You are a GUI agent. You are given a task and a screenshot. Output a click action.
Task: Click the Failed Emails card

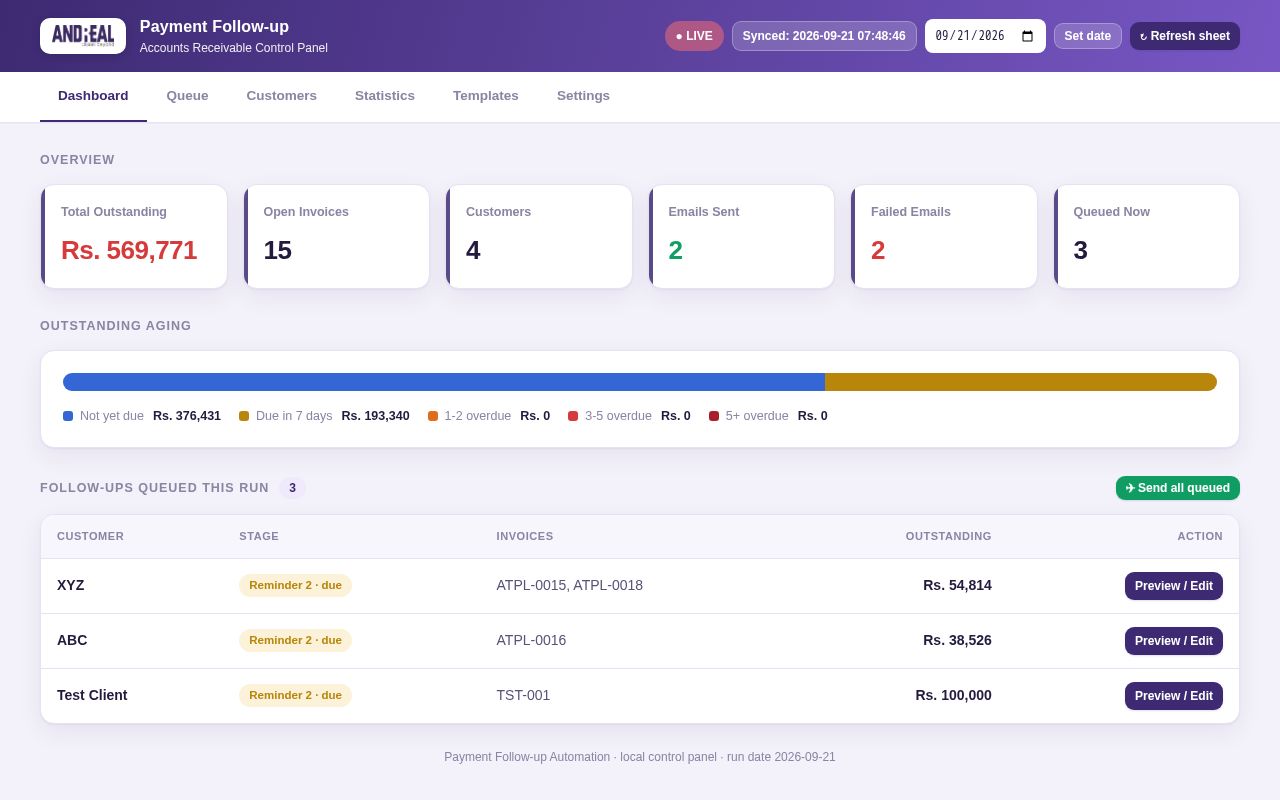tap(944, 237)
